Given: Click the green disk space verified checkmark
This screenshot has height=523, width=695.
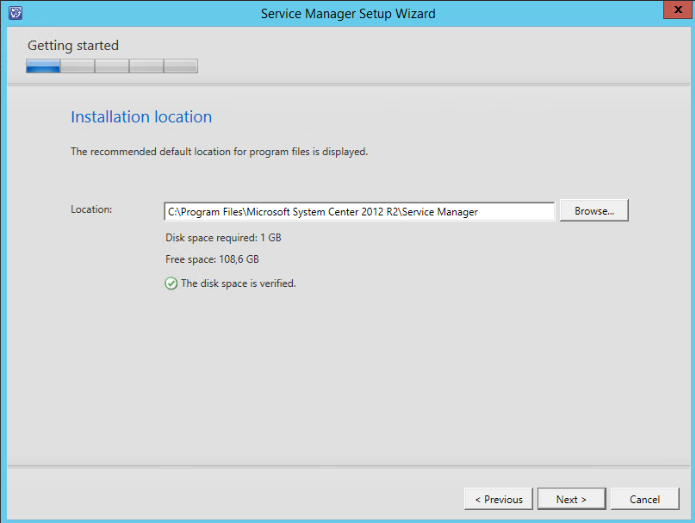Looking at the screenshot, I should click(171, 283).
